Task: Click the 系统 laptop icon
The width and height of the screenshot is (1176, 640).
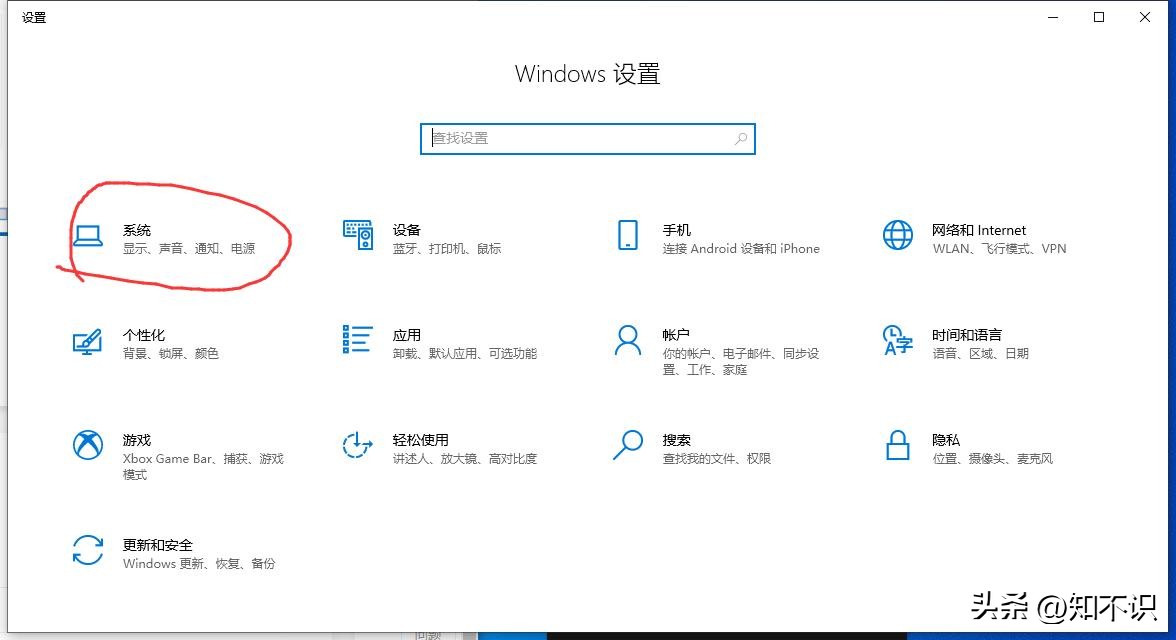Action: point(87,236)
